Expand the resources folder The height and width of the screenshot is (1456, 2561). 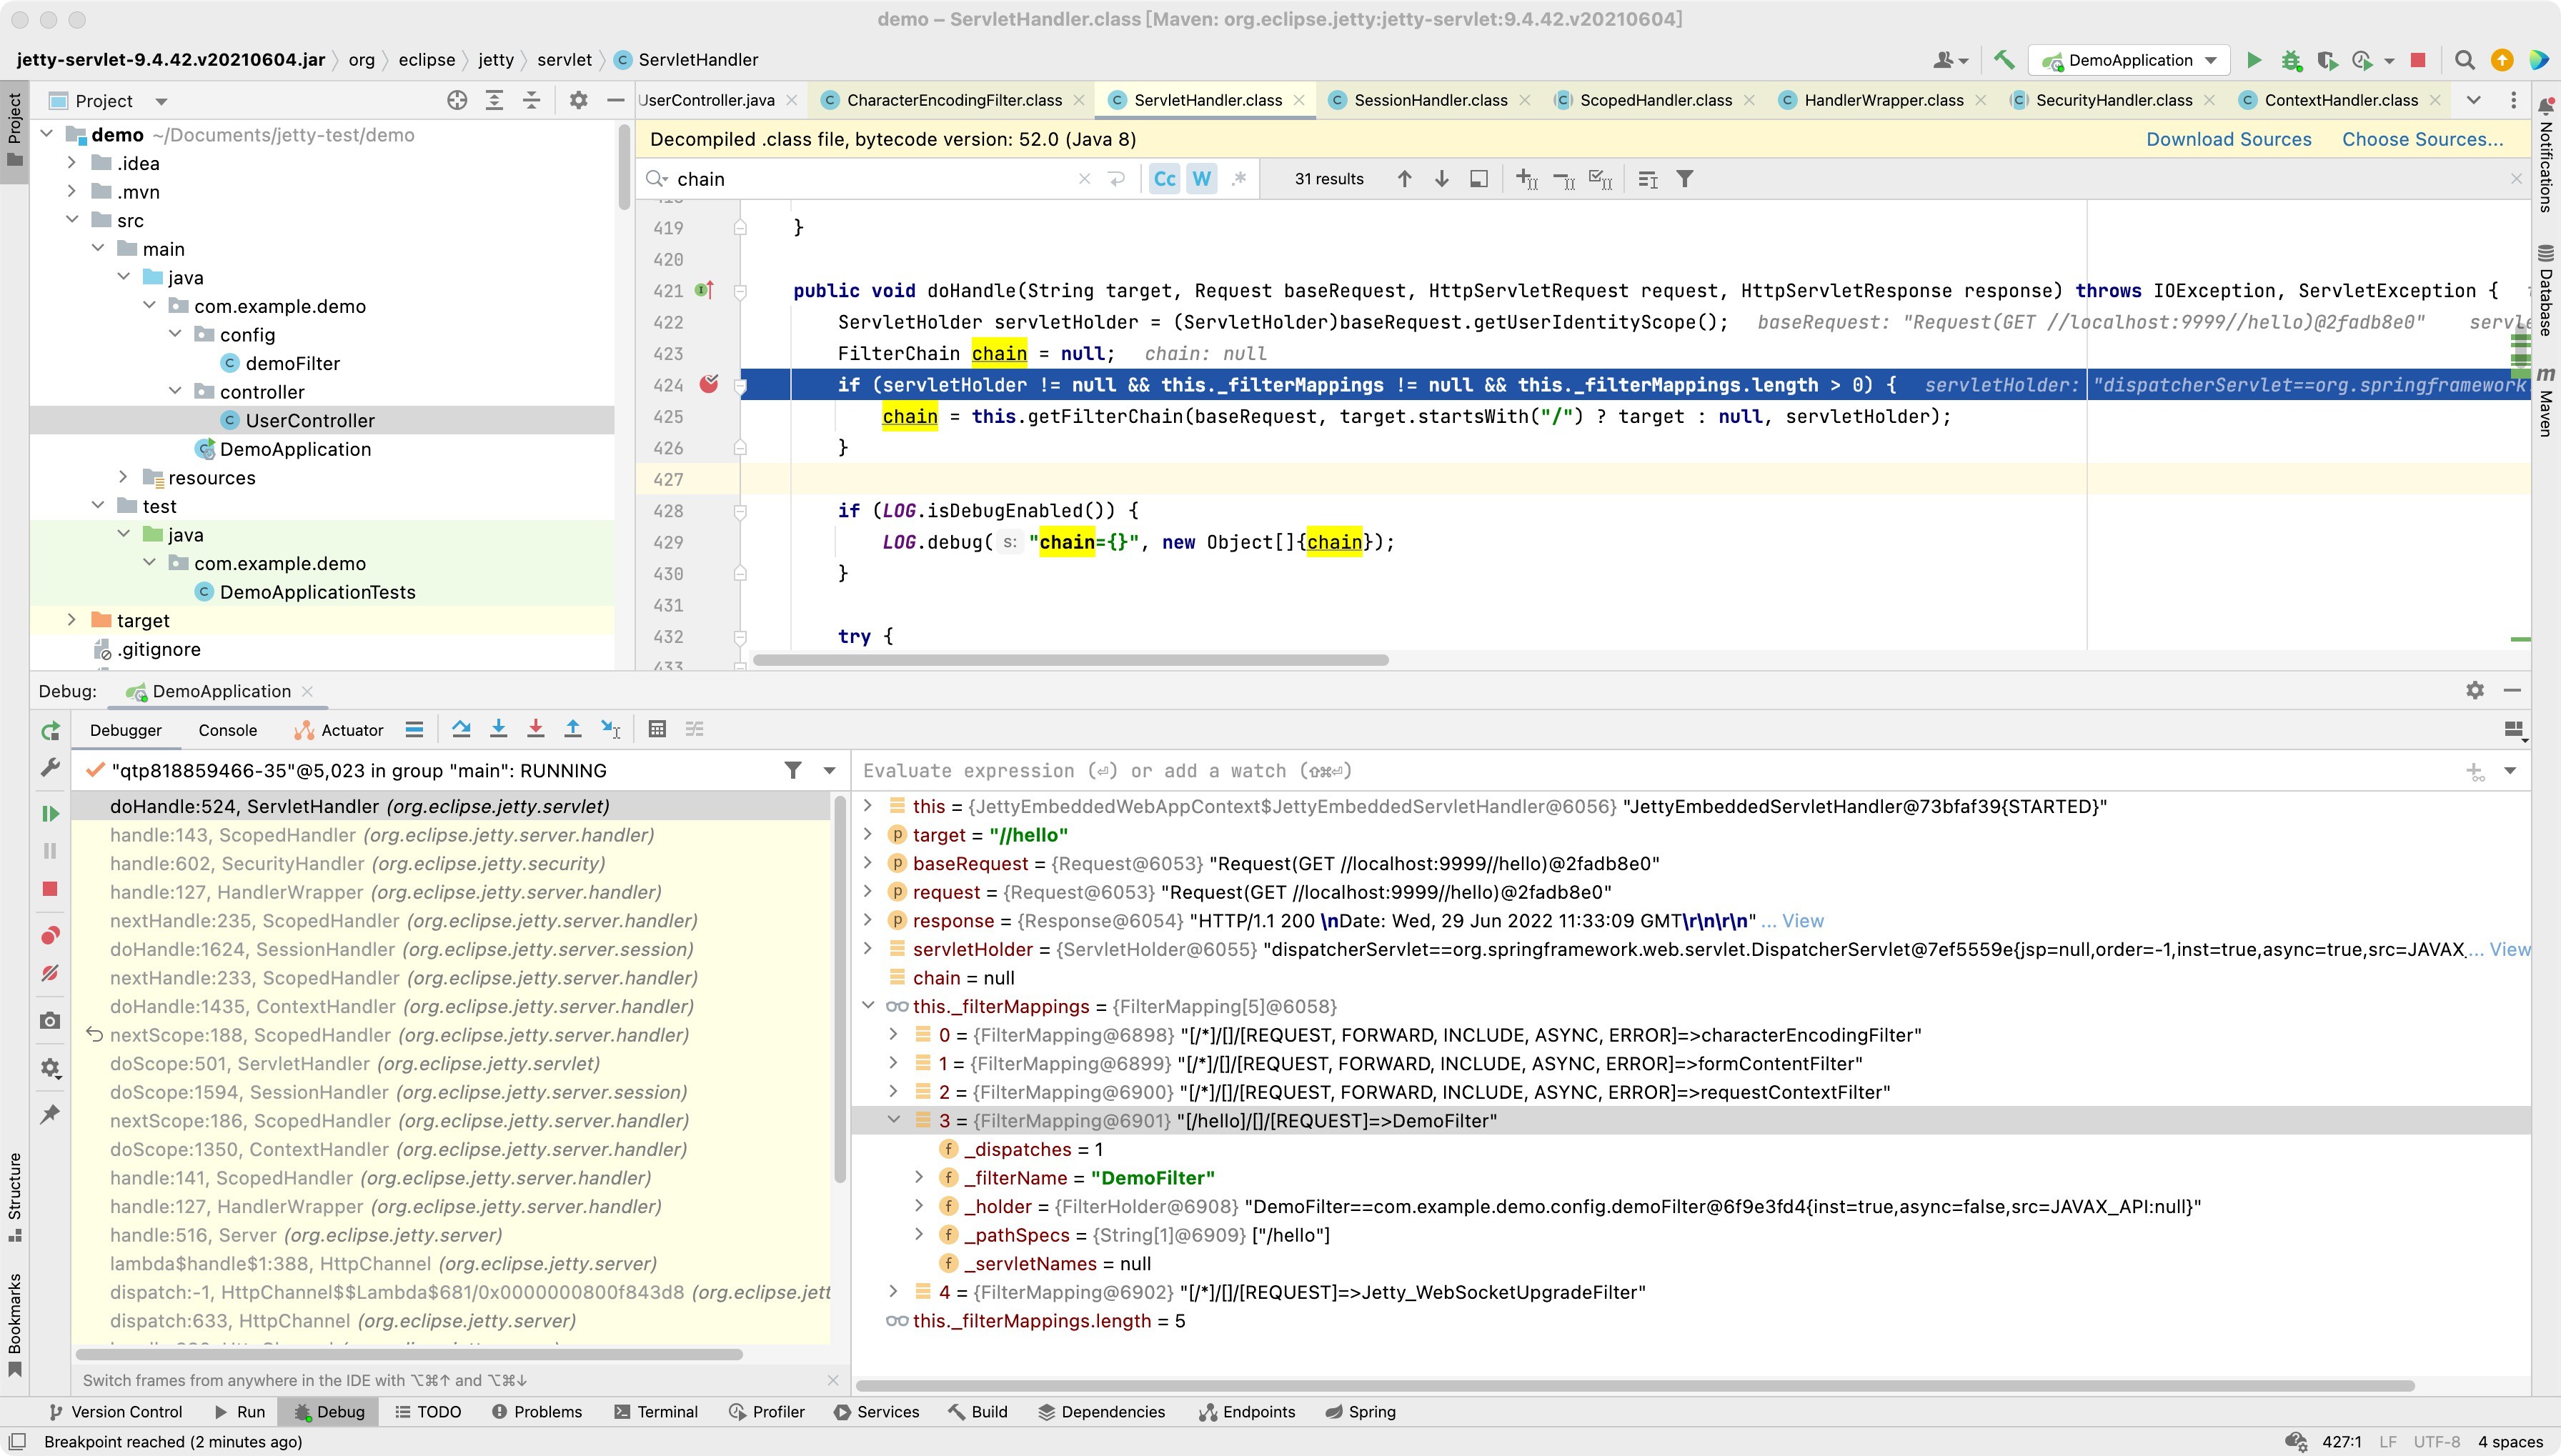(x=123, y=477)
